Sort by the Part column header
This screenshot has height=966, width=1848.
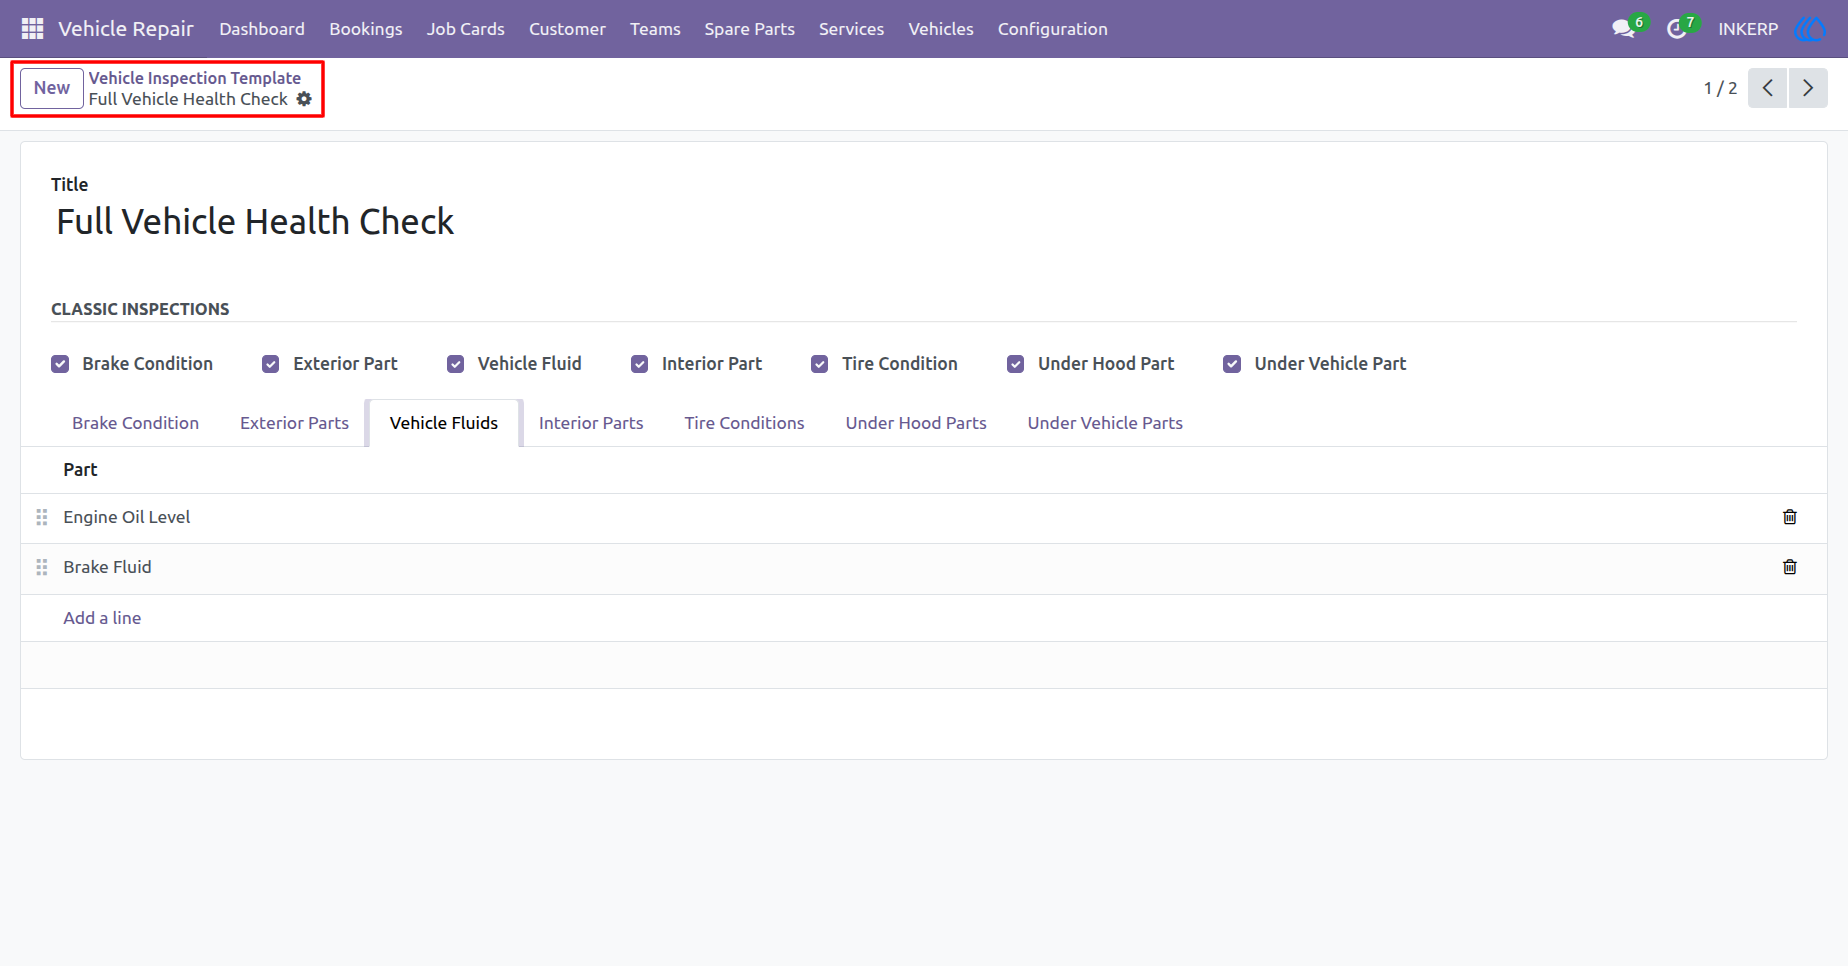tap(80, 470)
